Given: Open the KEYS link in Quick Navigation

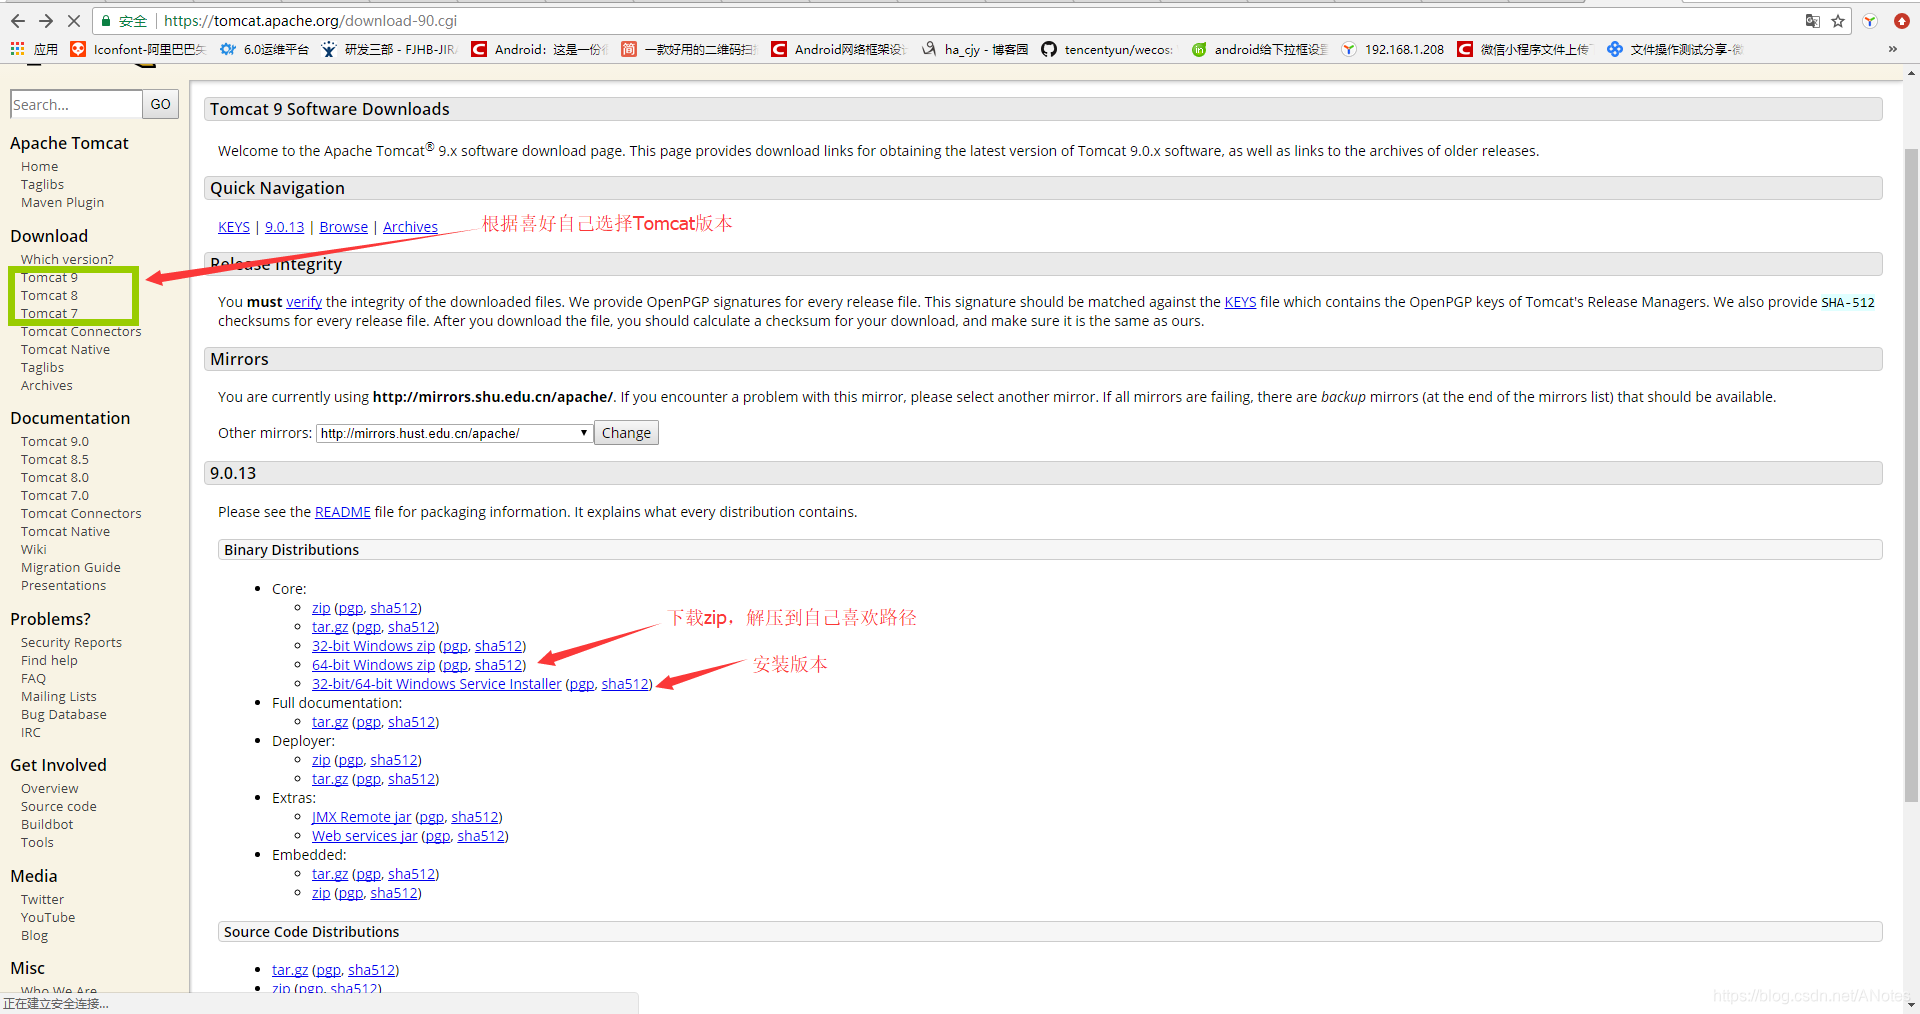Looking at the screenshot, I should pyautogui.click(x=234, y=227).
